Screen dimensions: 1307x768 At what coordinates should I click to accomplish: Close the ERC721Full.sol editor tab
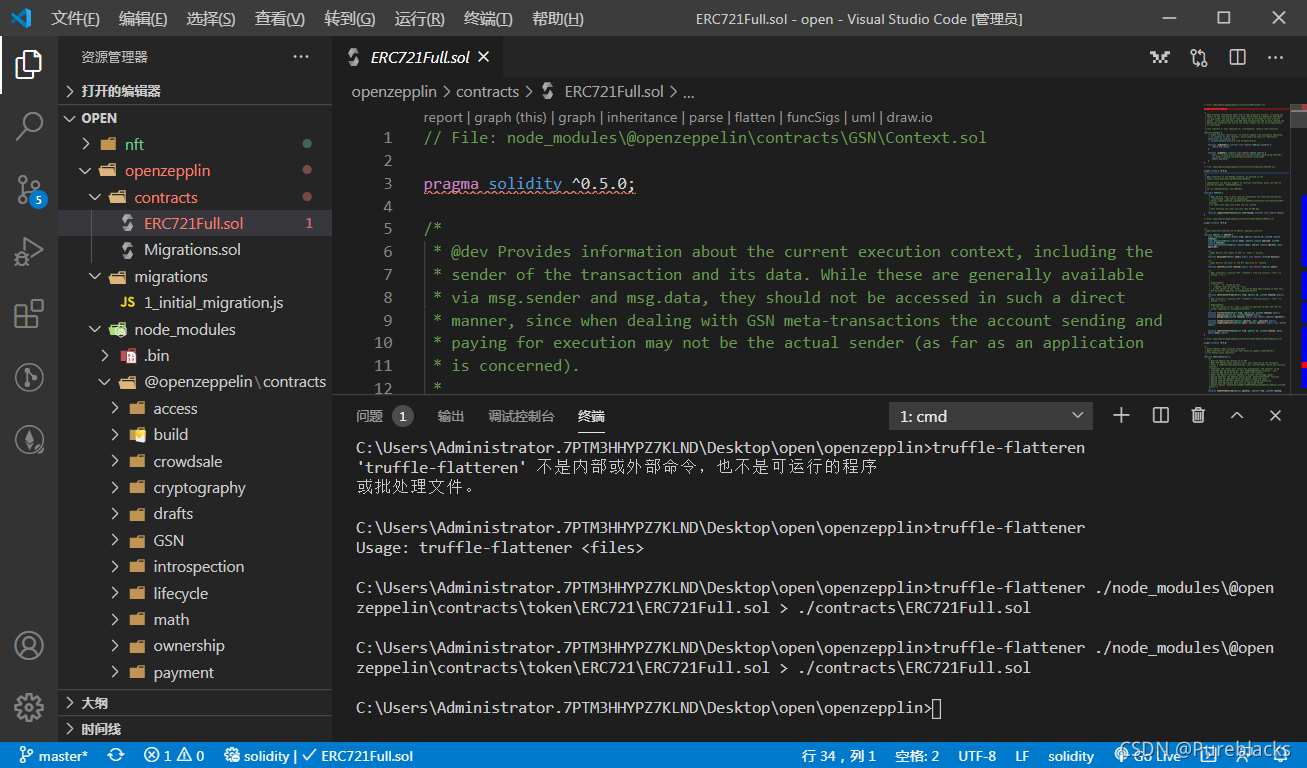[x=483, y=58]
